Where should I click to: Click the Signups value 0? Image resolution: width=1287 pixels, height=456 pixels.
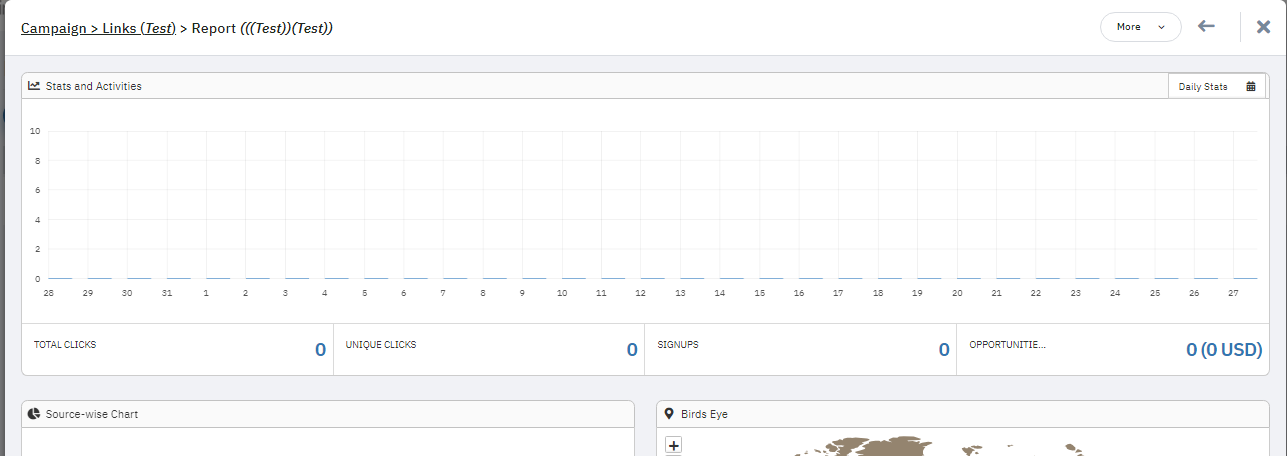(x=944, y=350)
